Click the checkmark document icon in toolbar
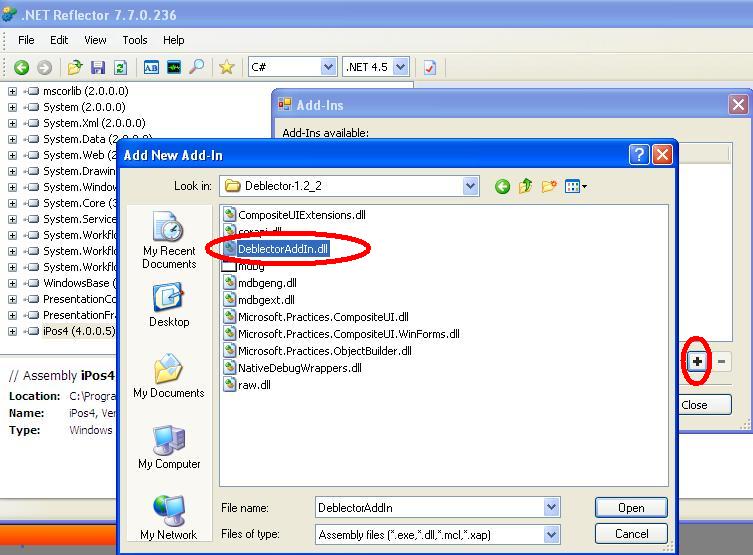 (x=430, y=67)
